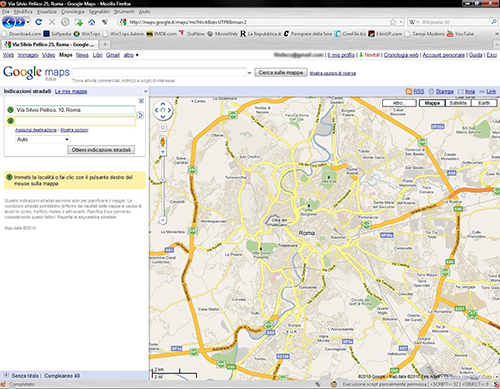This screenshot has height=389, width=500.
Task: Go forward with the Firefox forward arrow
Action: tap(20, 22)
